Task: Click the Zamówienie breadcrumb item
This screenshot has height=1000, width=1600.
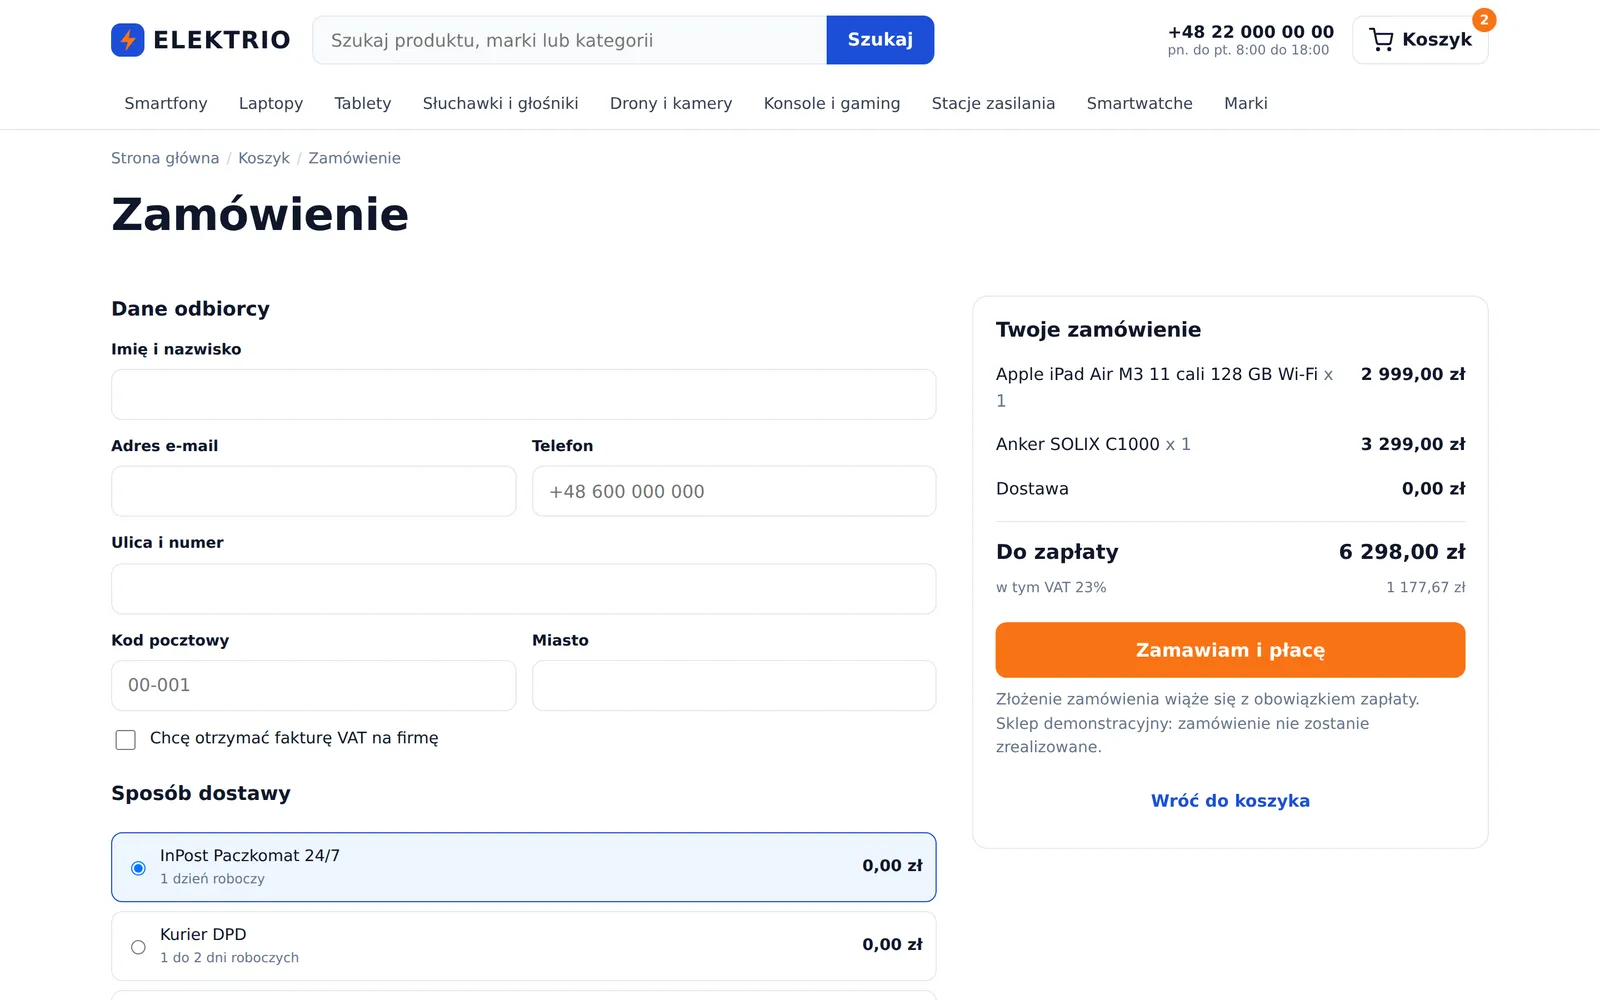Action: 355,158
